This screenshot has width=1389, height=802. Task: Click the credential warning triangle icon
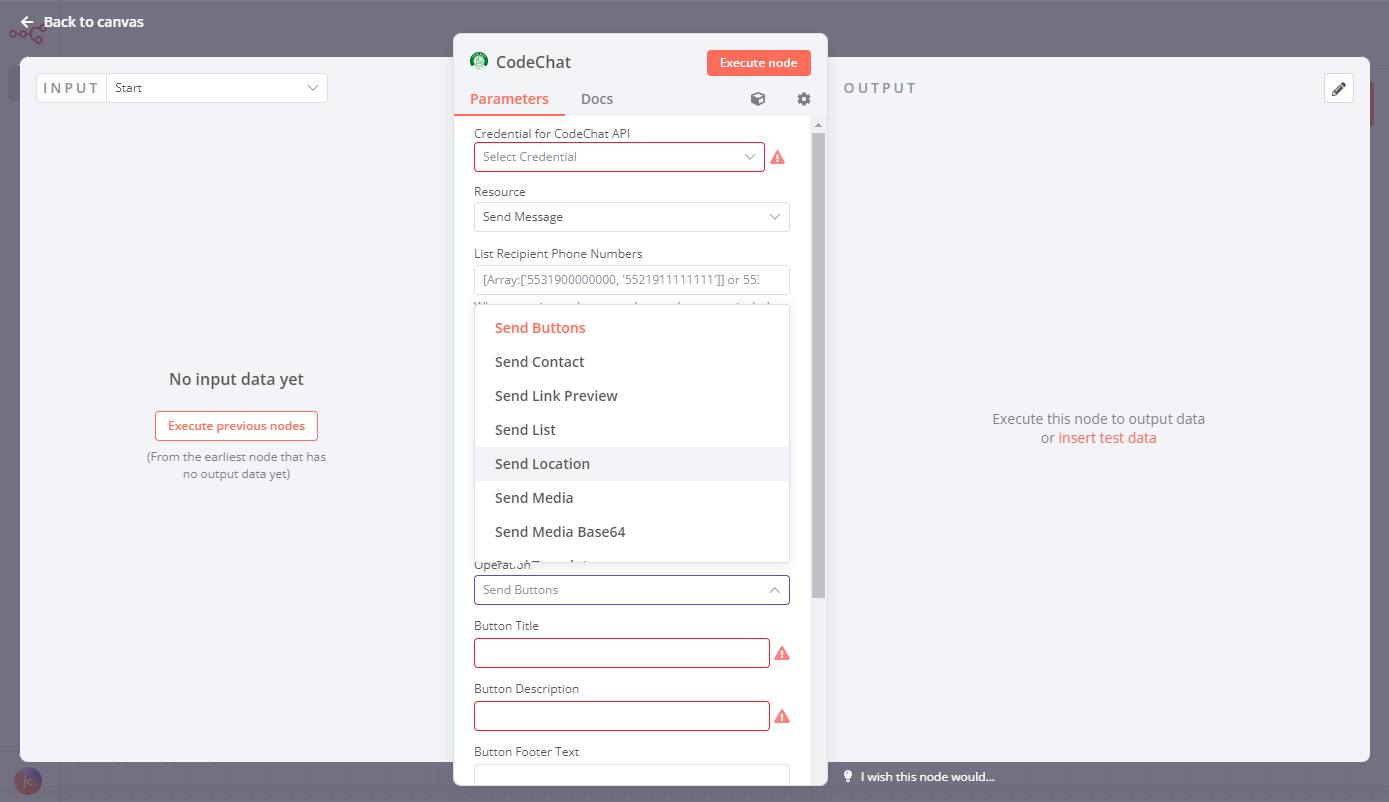pos(777,157)
